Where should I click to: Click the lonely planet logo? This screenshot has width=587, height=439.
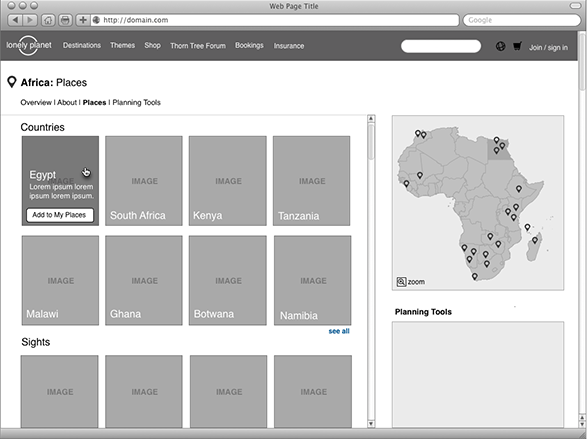[29, 45]
